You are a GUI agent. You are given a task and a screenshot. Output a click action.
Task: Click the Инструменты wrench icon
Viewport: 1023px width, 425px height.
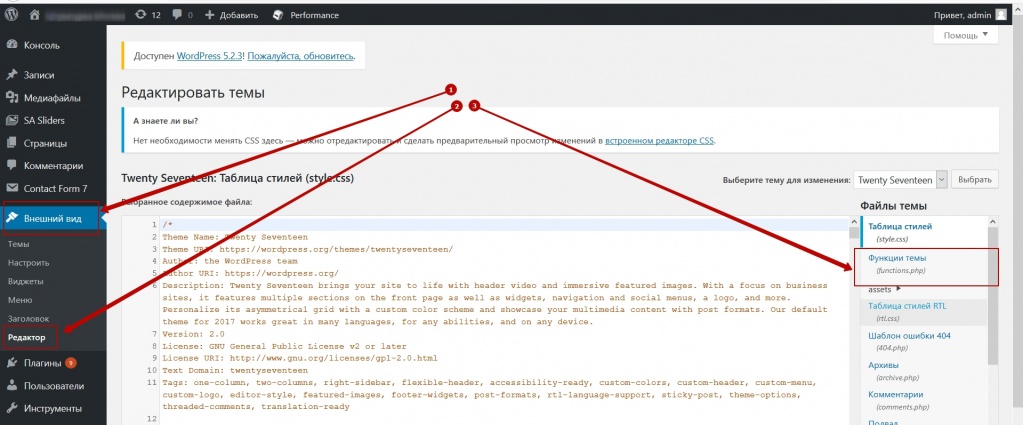12,409
